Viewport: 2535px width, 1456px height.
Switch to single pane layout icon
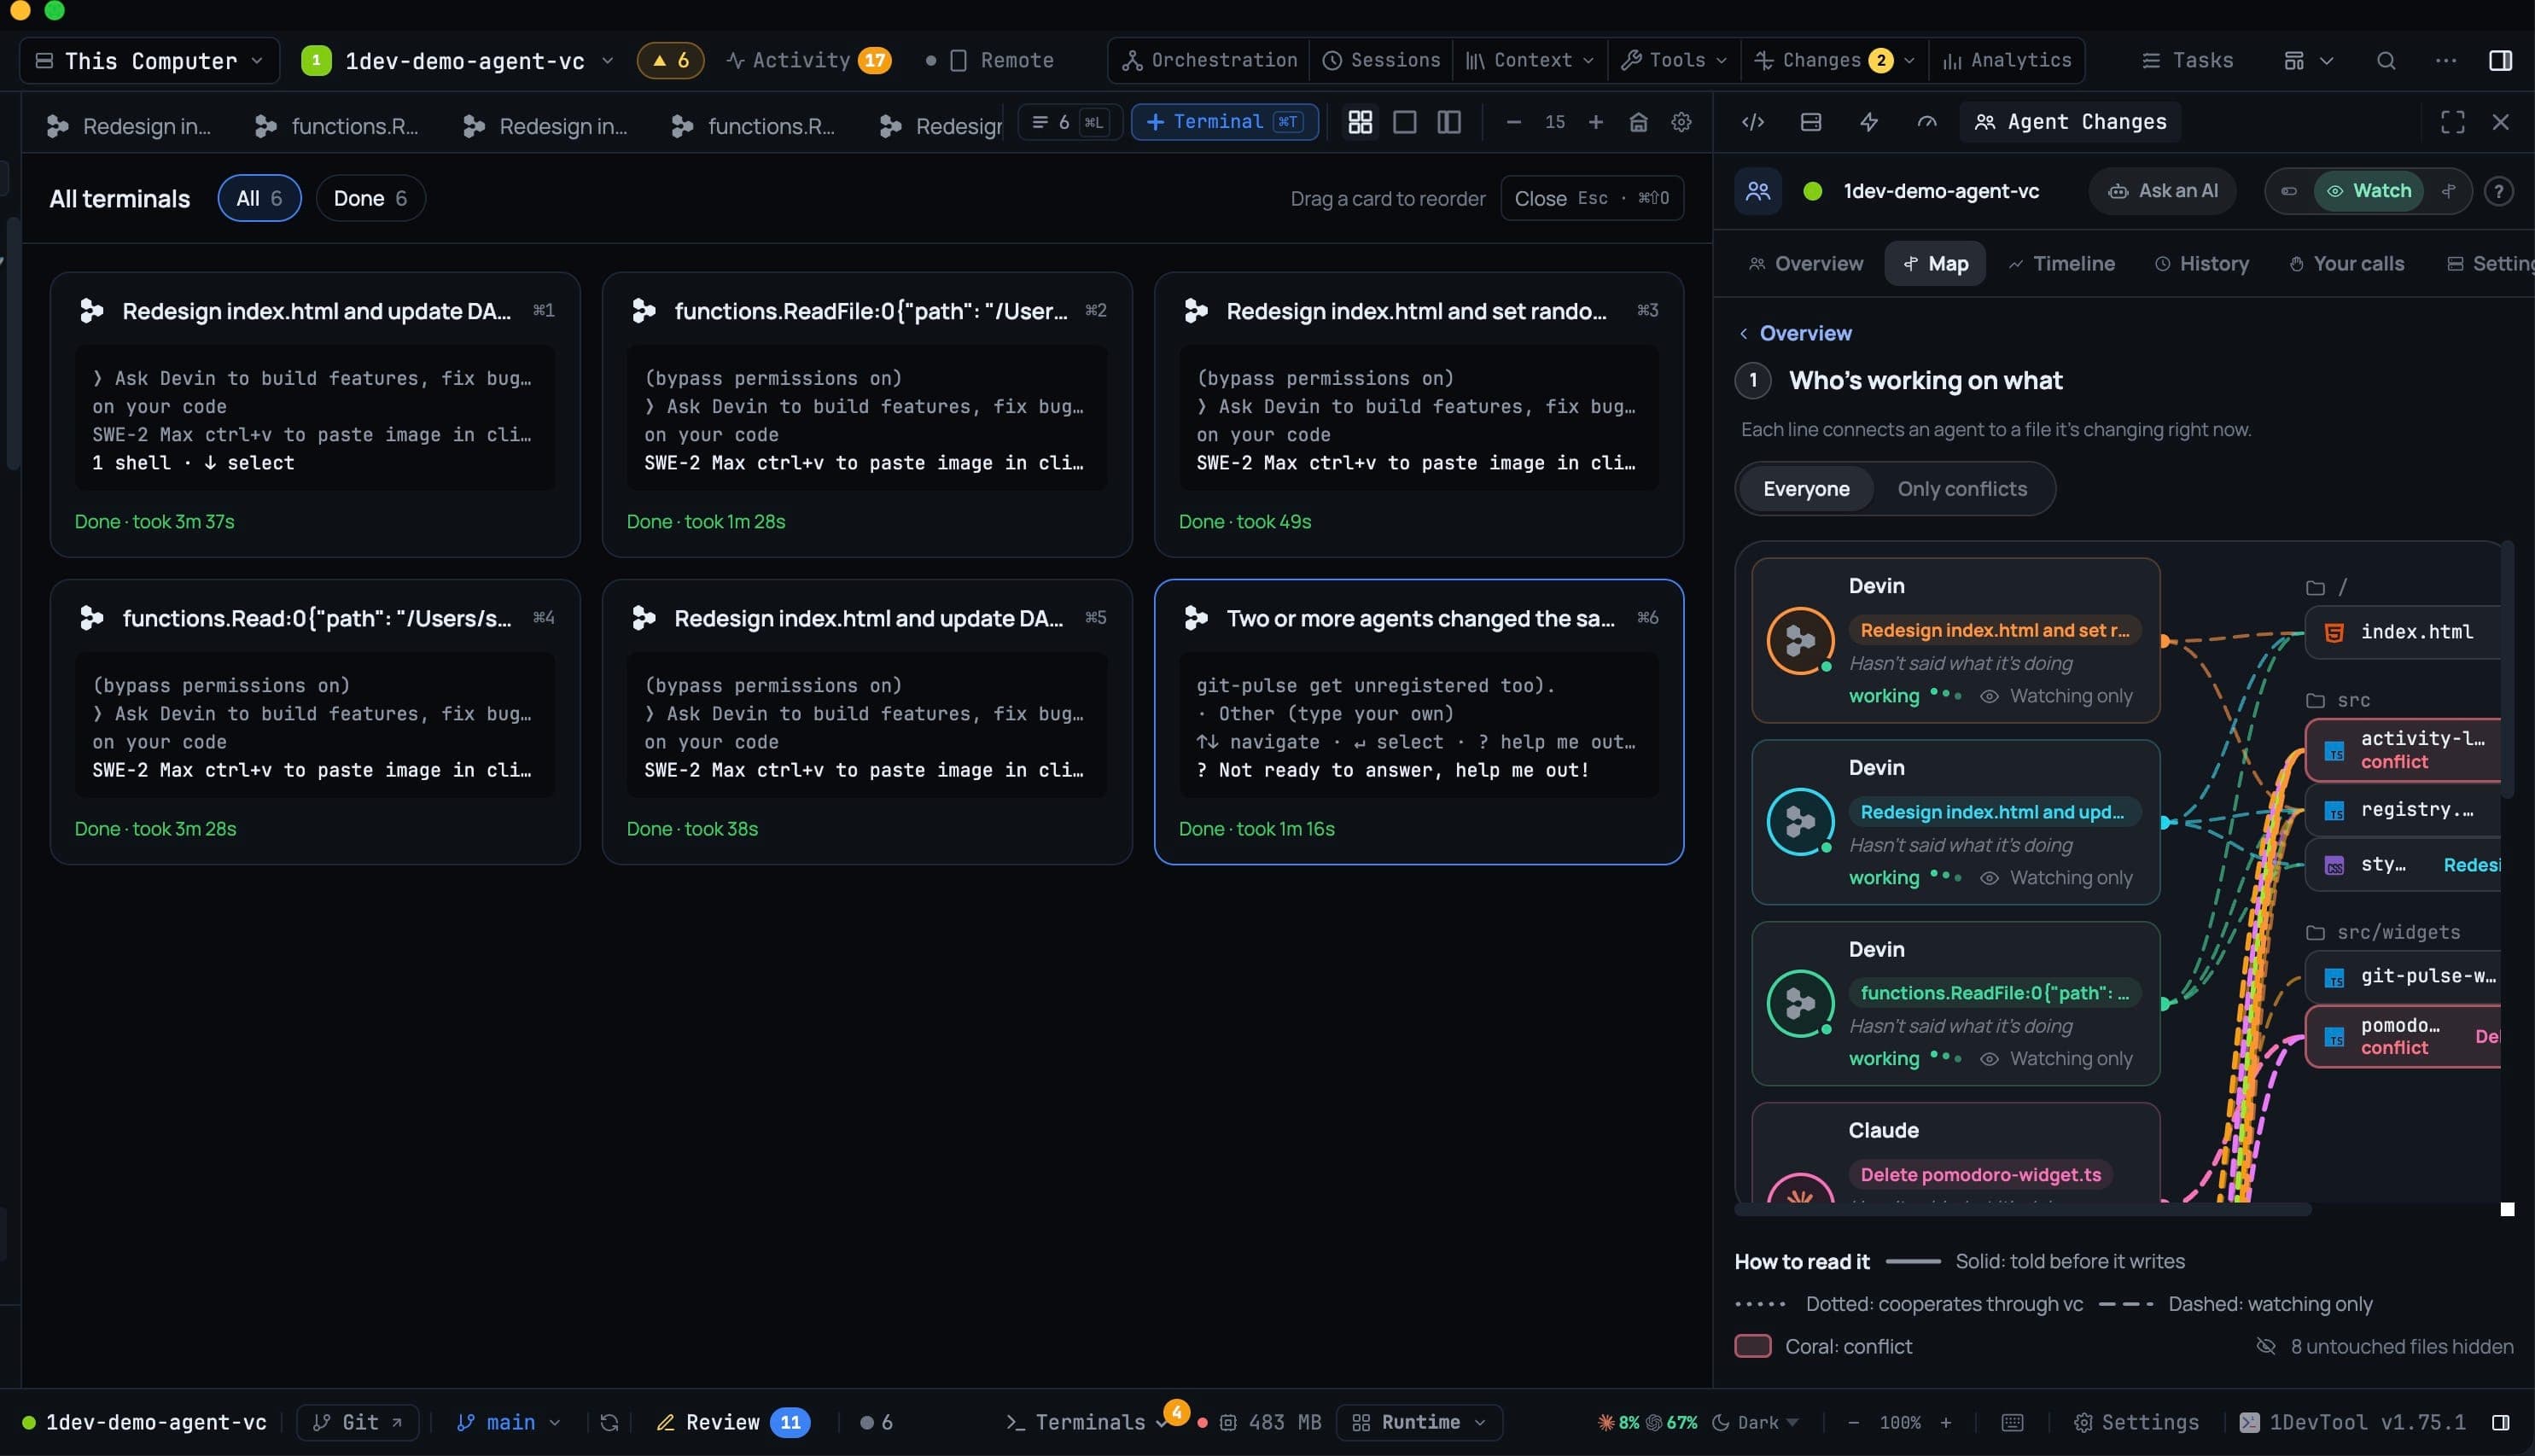coord(1404,122)
